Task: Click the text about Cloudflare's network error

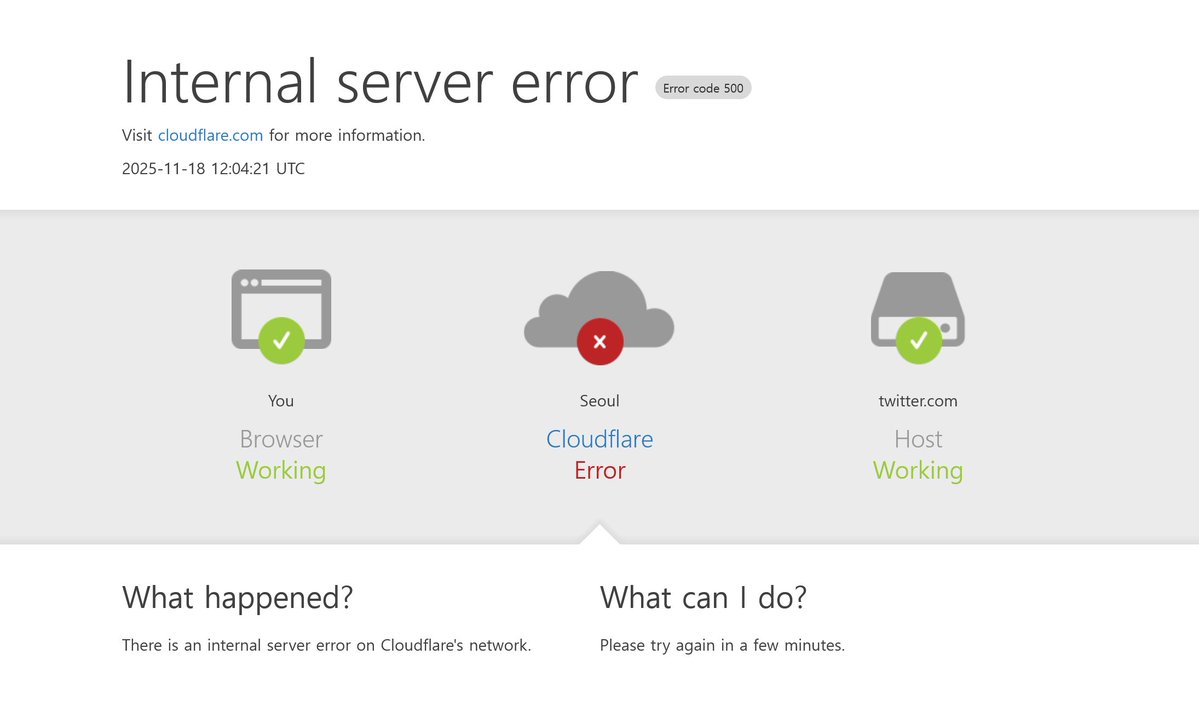Action: coord(327,646)
